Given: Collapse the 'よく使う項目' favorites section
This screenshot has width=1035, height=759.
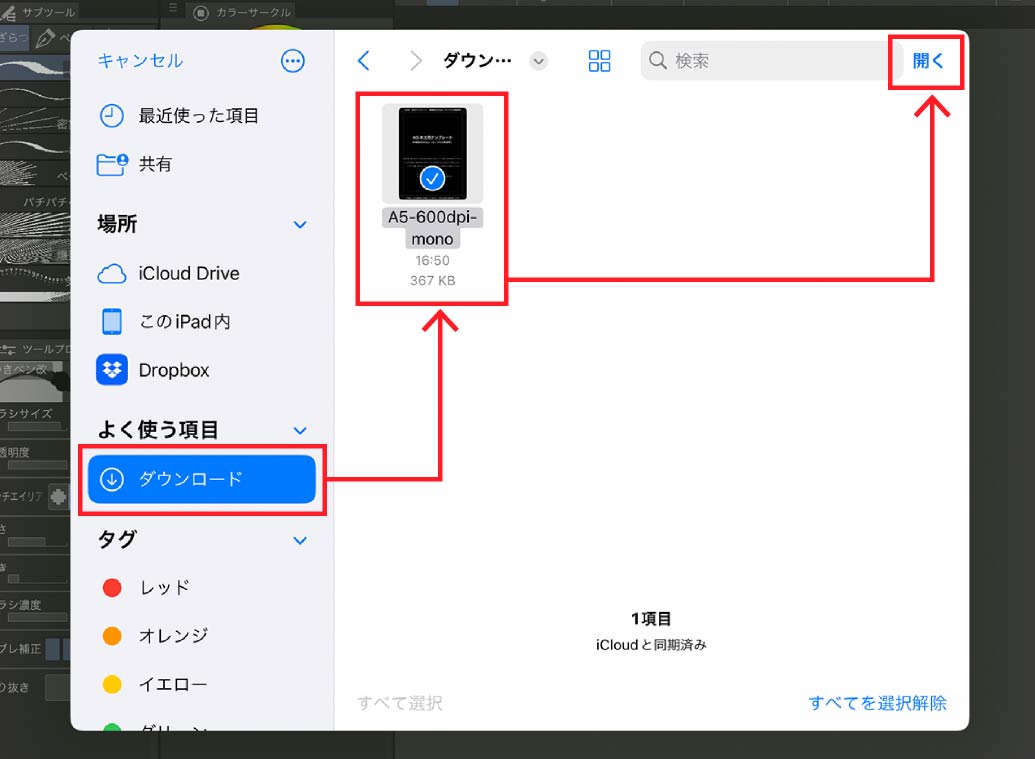Looking at the screenshot, I should pos(300,430).
